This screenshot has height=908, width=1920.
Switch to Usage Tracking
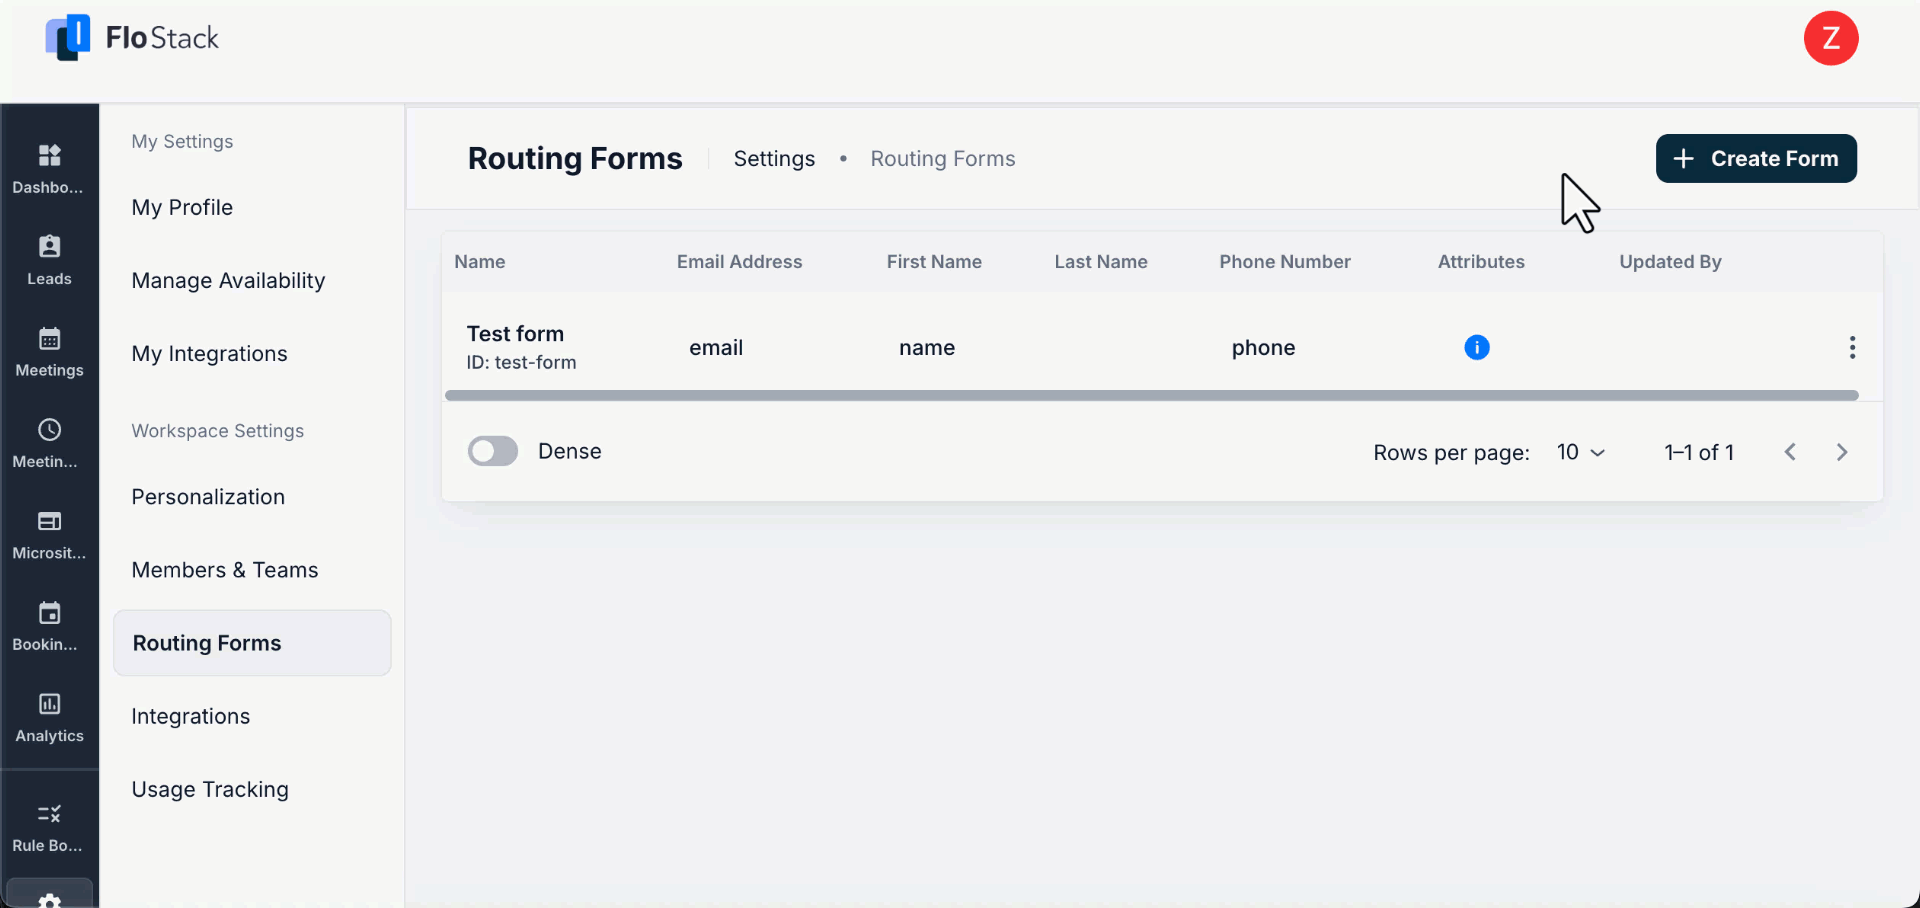click(209, 789)
